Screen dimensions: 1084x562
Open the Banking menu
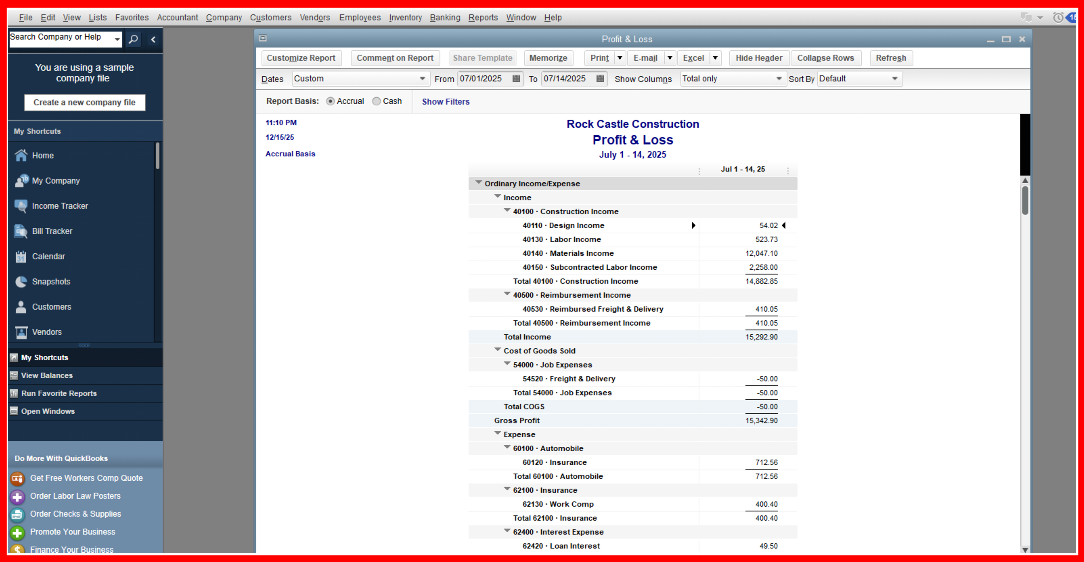tap(445, 17)
